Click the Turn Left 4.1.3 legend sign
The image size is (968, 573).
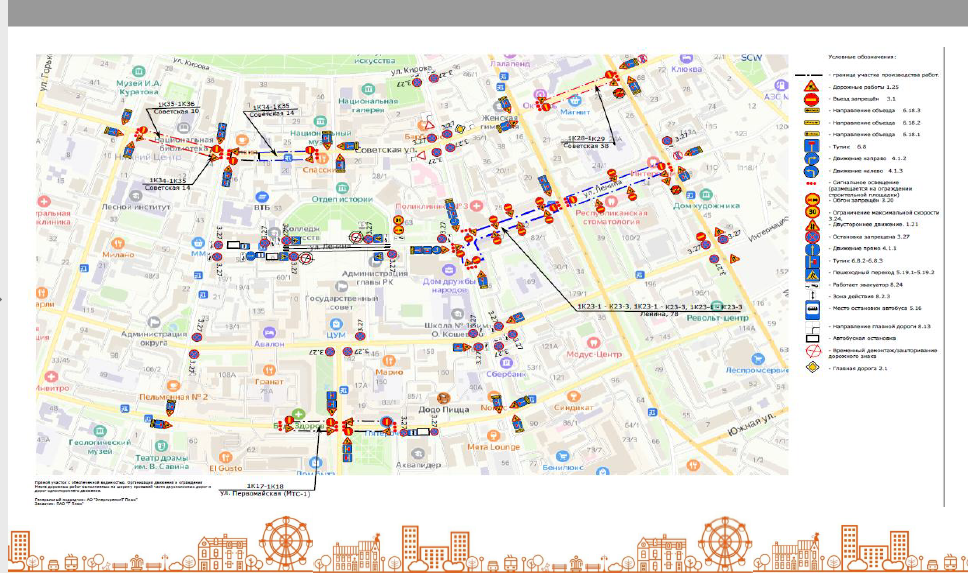[808, 173]
